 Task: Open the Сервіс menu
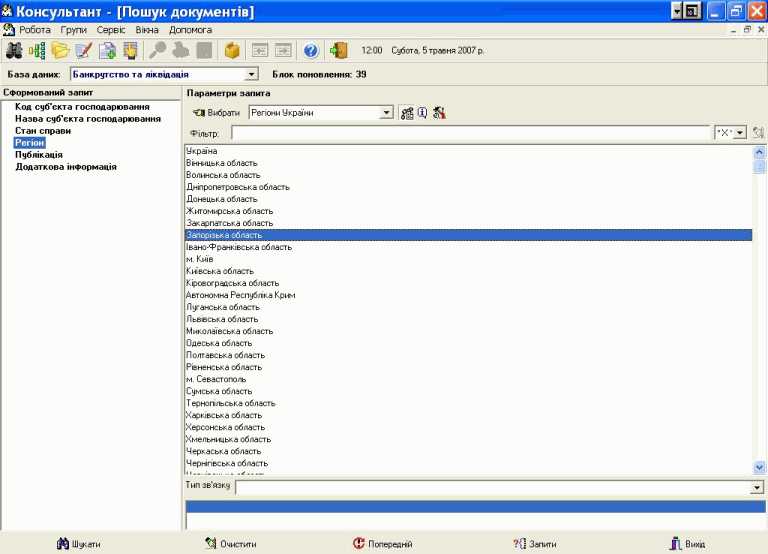coord(111,30)
